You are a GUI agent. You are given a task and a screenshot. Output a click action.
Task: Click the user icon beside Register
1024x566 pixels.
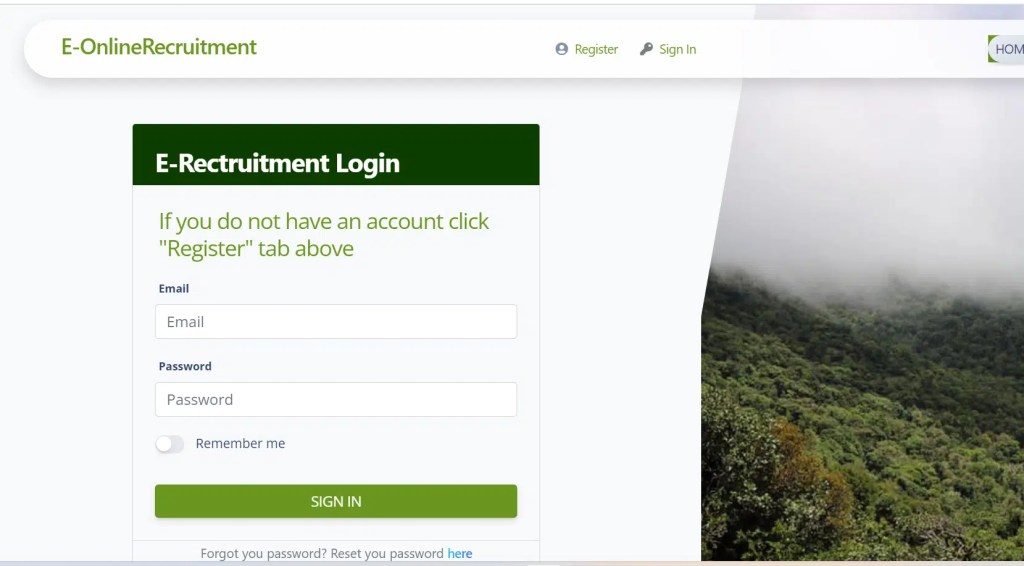coord(562,49)
